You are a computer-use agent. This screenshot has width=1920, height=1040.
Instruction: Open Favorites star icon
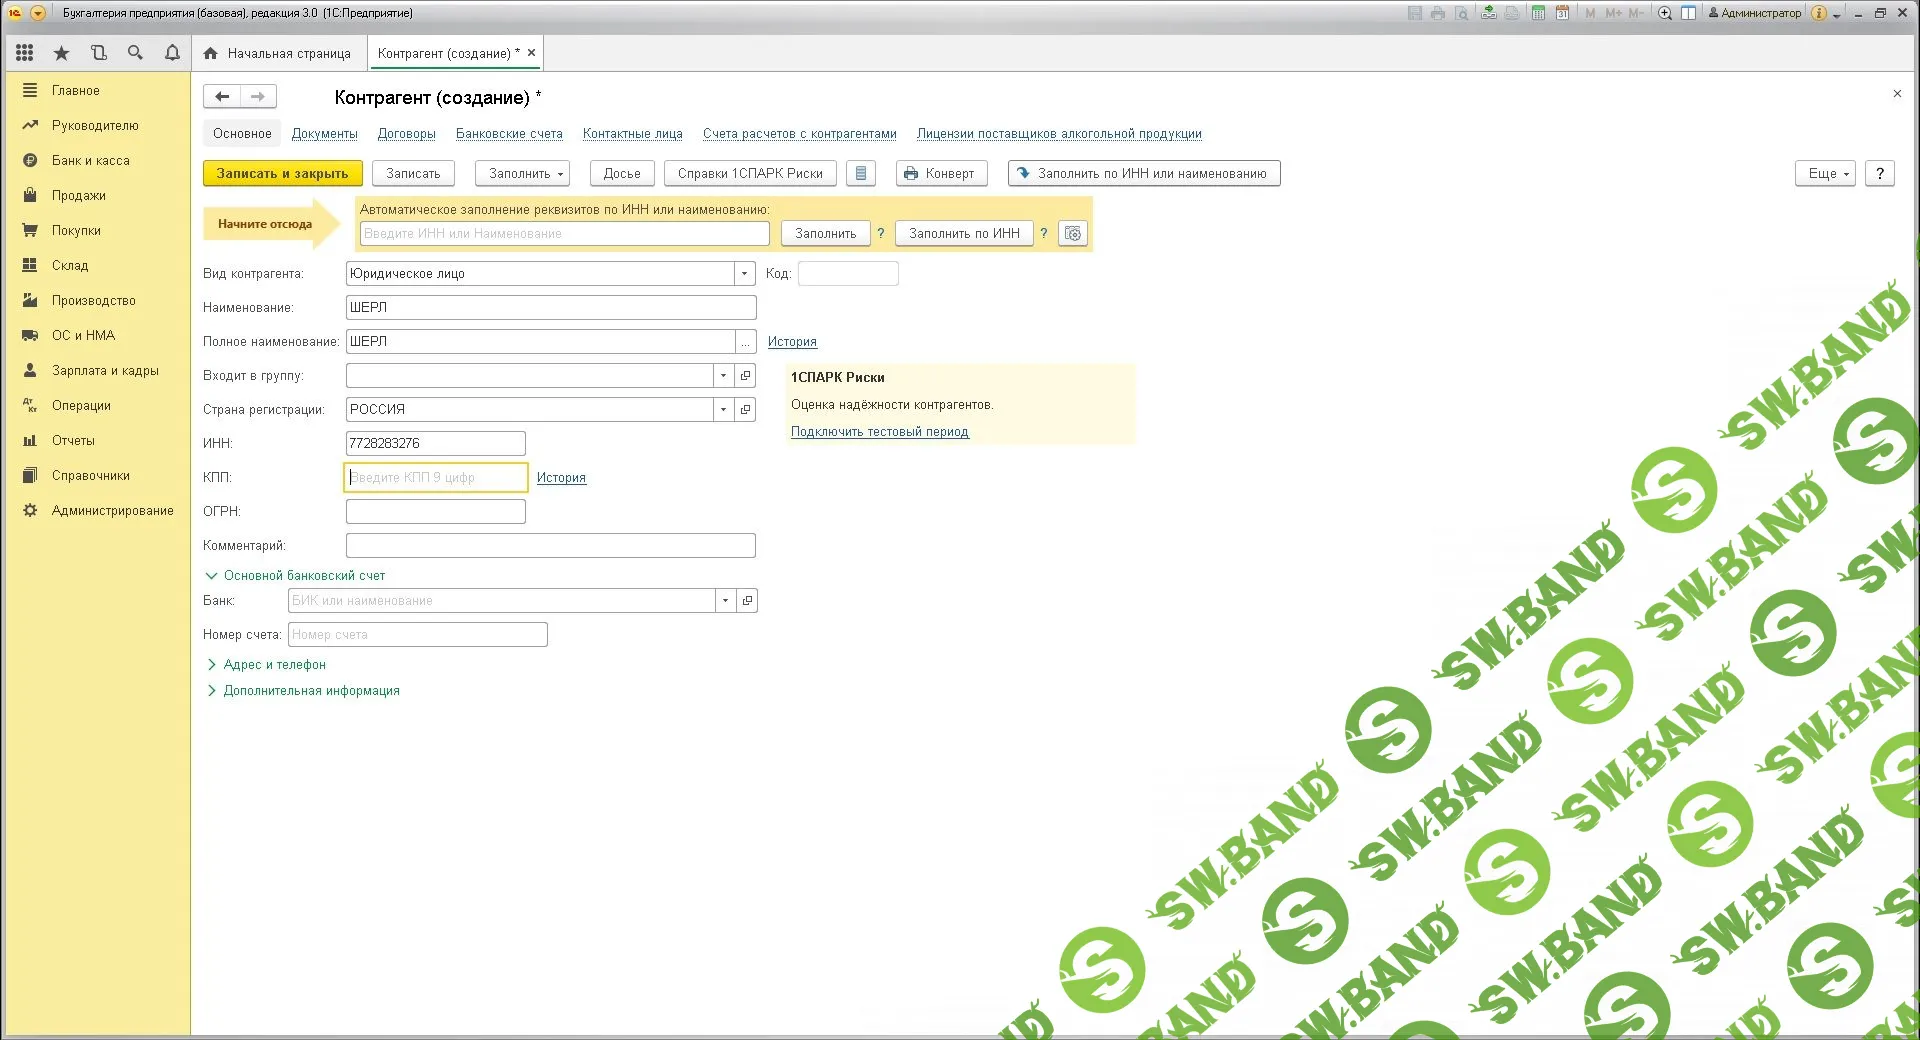(61, 53)
